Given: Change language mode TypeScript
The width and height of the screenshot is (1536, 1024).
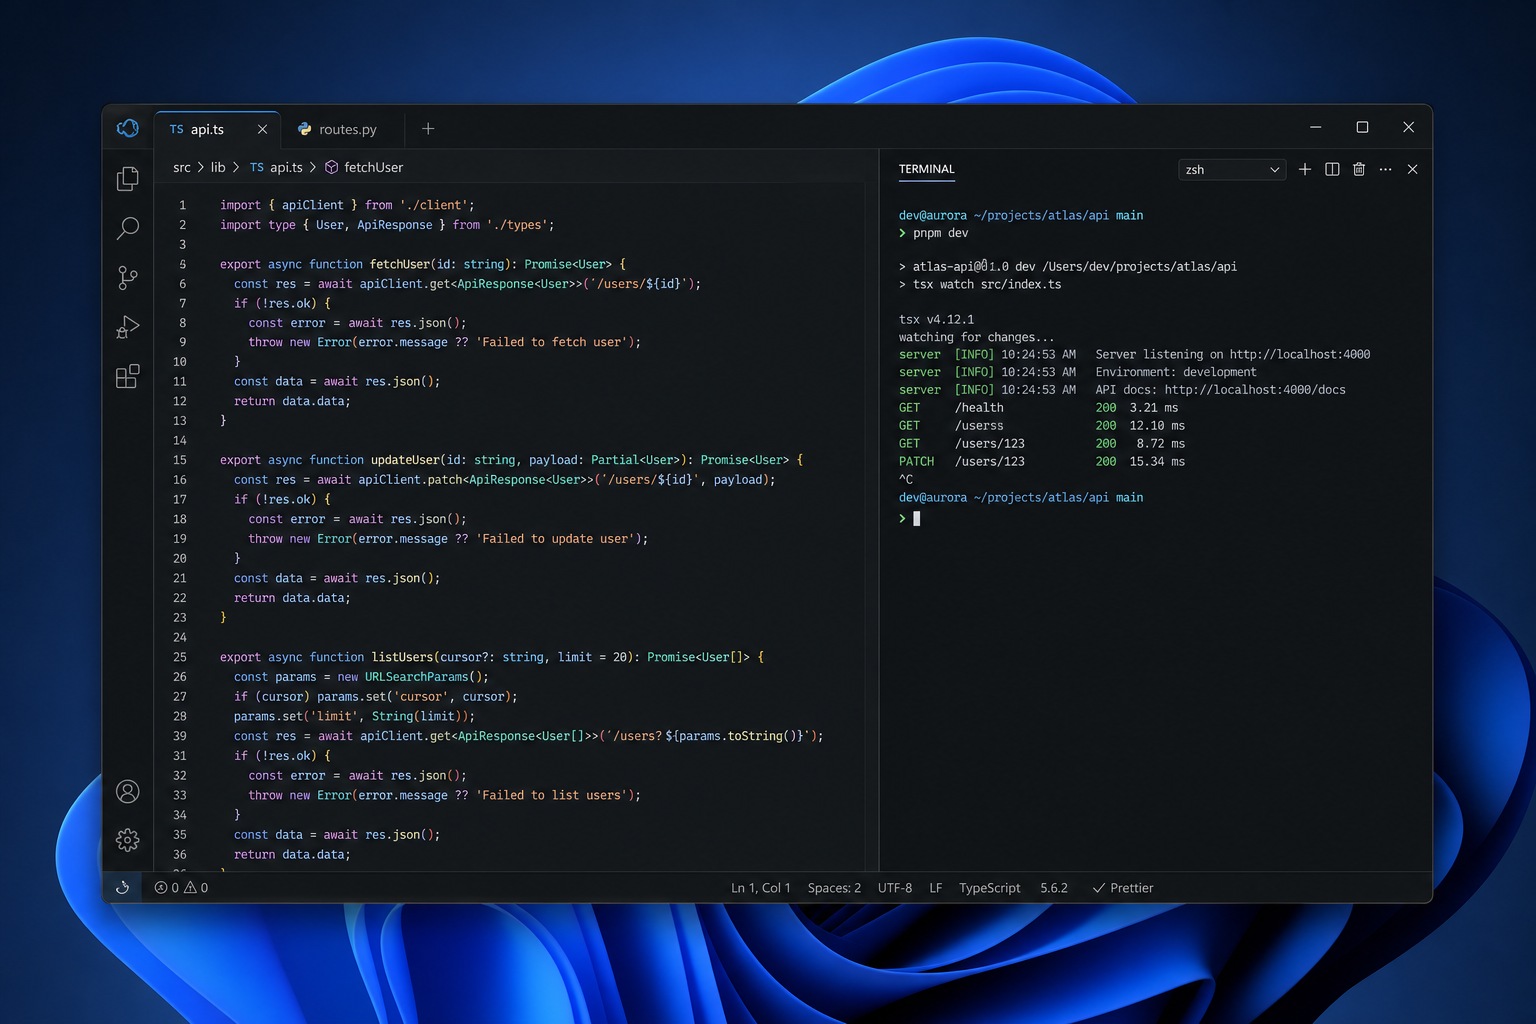Looking at the screenshot, I should 989,888.
